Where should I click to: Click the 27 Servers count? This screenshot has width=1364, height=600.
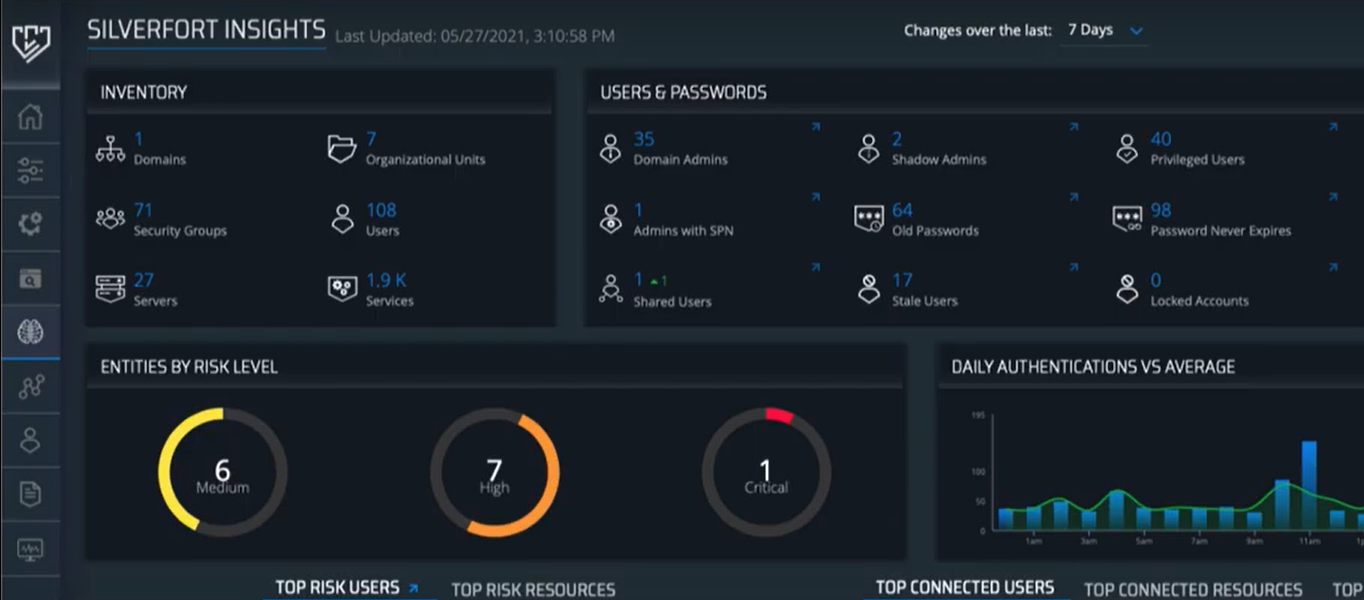(144, 280)
